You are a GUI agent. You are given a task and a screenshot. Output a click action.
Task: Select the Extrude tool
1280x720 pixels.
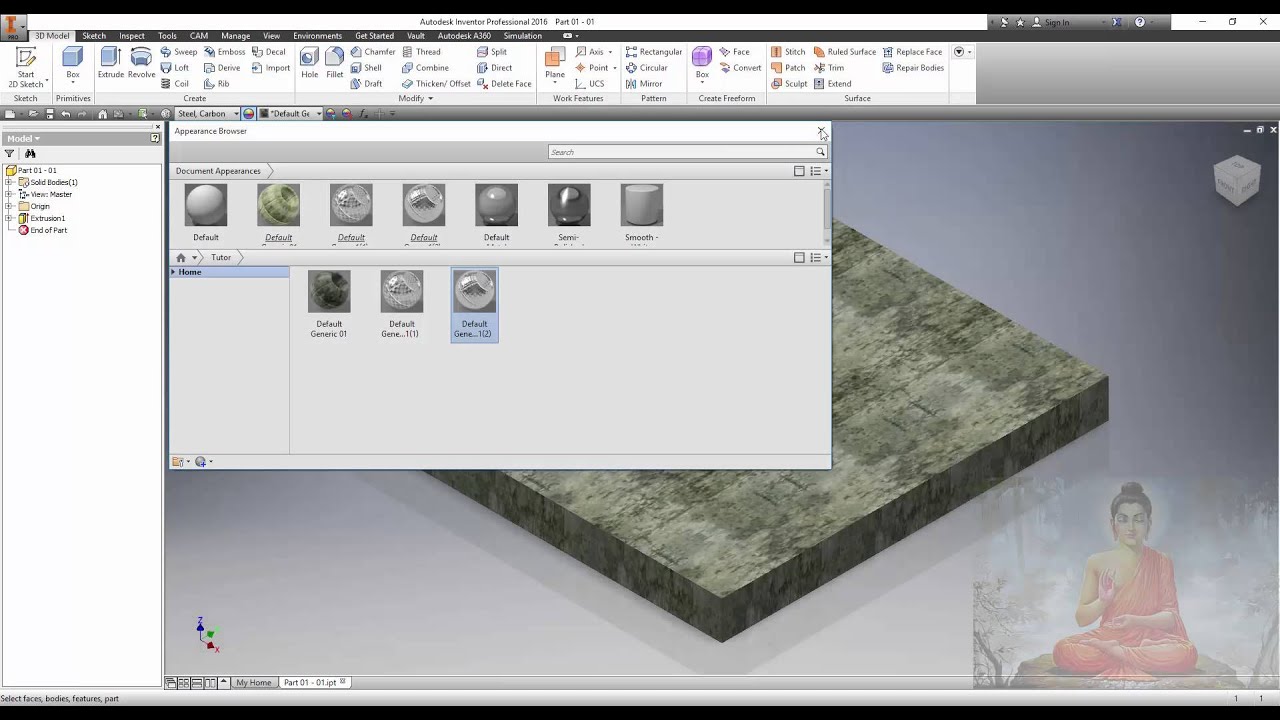pyautogui.click(x=111, y=63)
